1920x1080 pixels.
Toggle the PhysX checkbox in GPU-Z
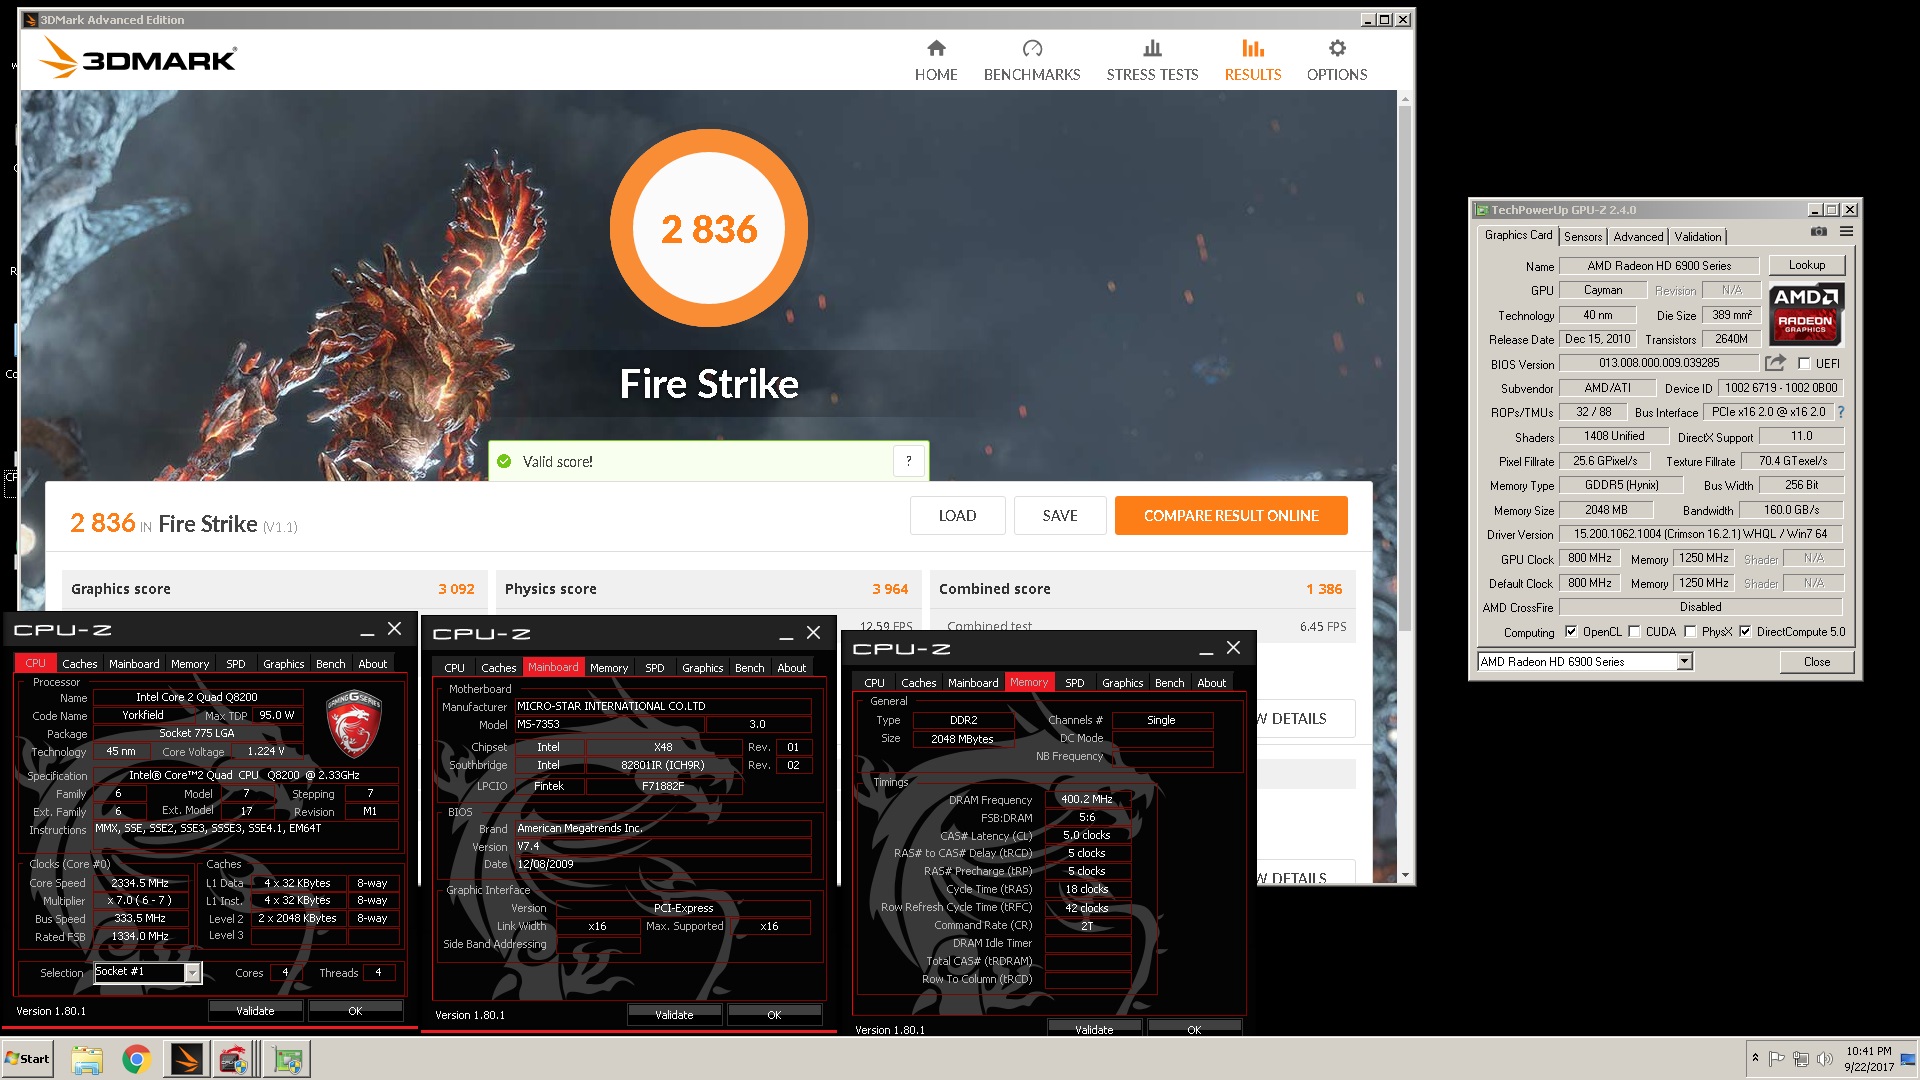point(1690,632)
